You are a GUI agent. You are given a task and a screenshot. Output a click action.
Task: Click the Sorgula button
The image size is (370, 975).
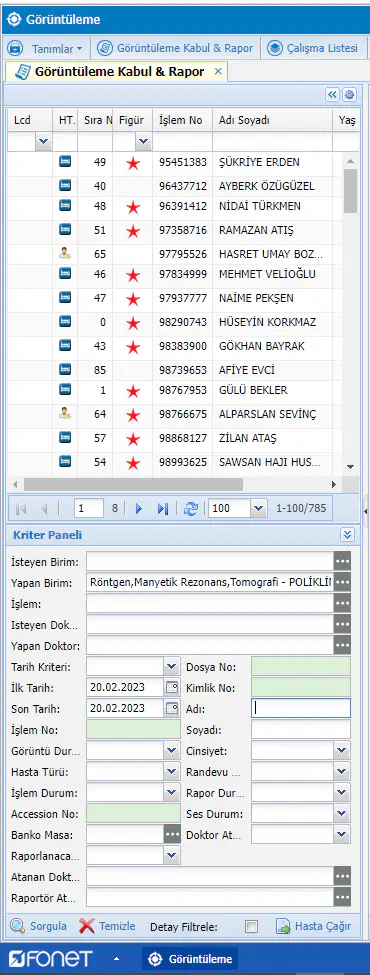point(39,926)
